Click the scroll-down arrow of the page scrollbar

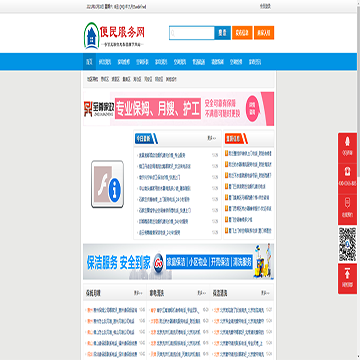(x=358, y=357)
